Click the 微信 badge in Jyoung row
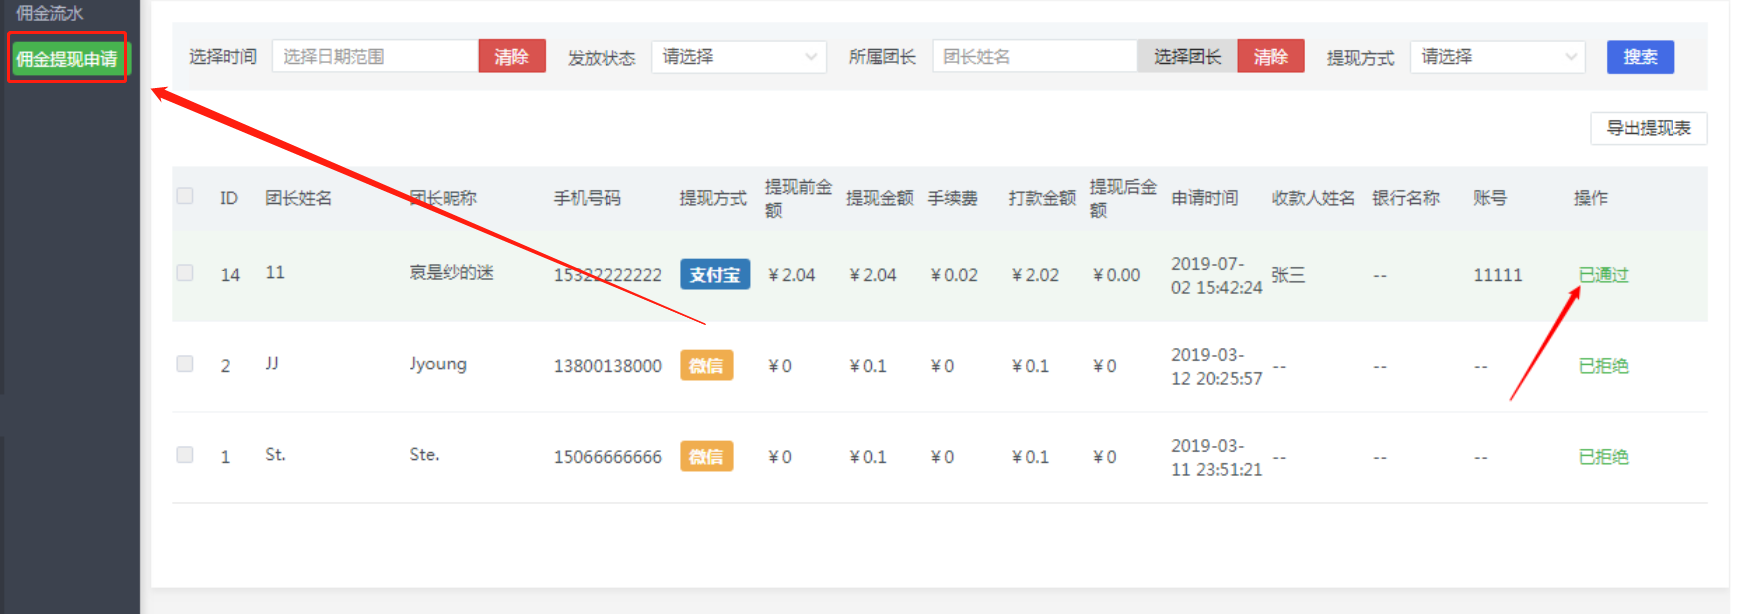This screenshot has width=1747, height=614. (706, 365)
